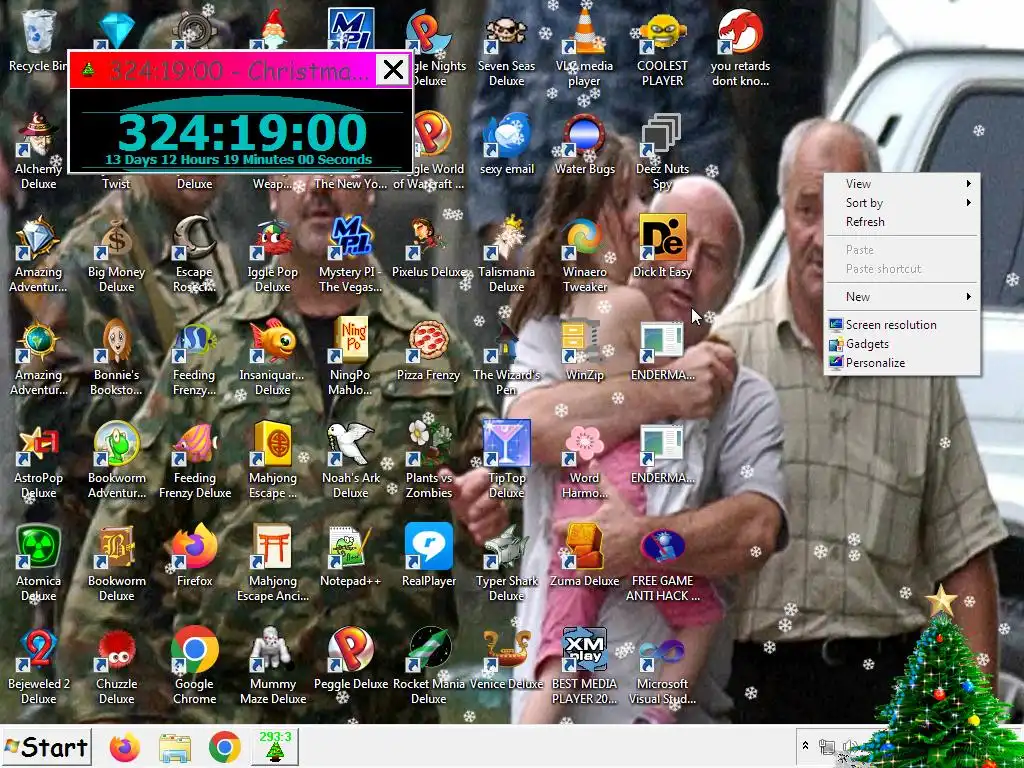Image resolution: width=1024 pixels, height=768 pixels.
Task: Expand the View submenu
Action: click(x=902, y=184)
